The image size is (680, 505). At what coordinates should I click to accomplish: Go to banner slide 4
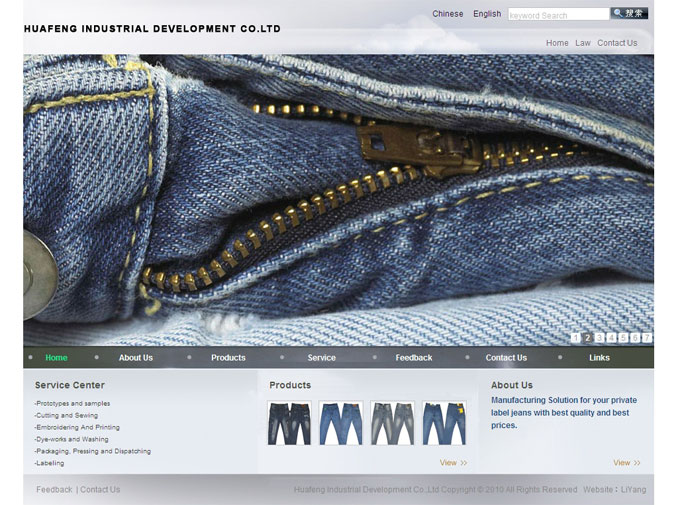[611, 338]
